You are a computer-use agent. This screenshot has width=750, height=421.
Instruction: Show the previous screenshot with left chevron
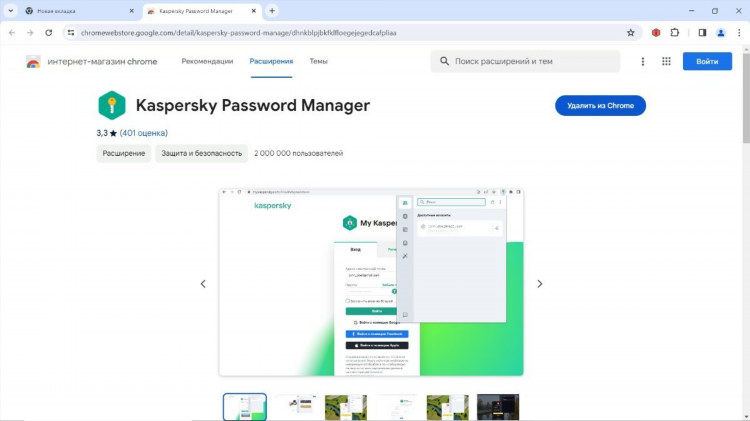[x=203, y=284]
